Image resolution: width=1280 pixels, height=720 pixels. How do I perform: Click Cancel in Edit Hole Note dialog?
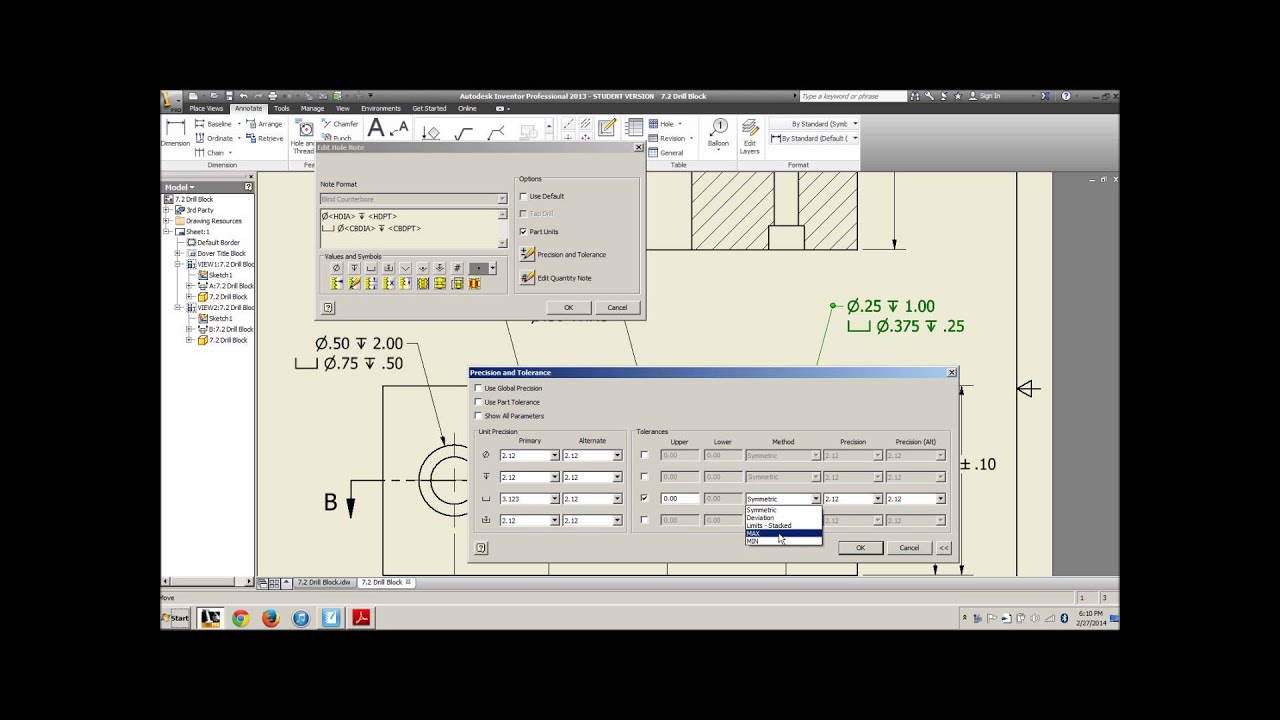coord(617,308)
